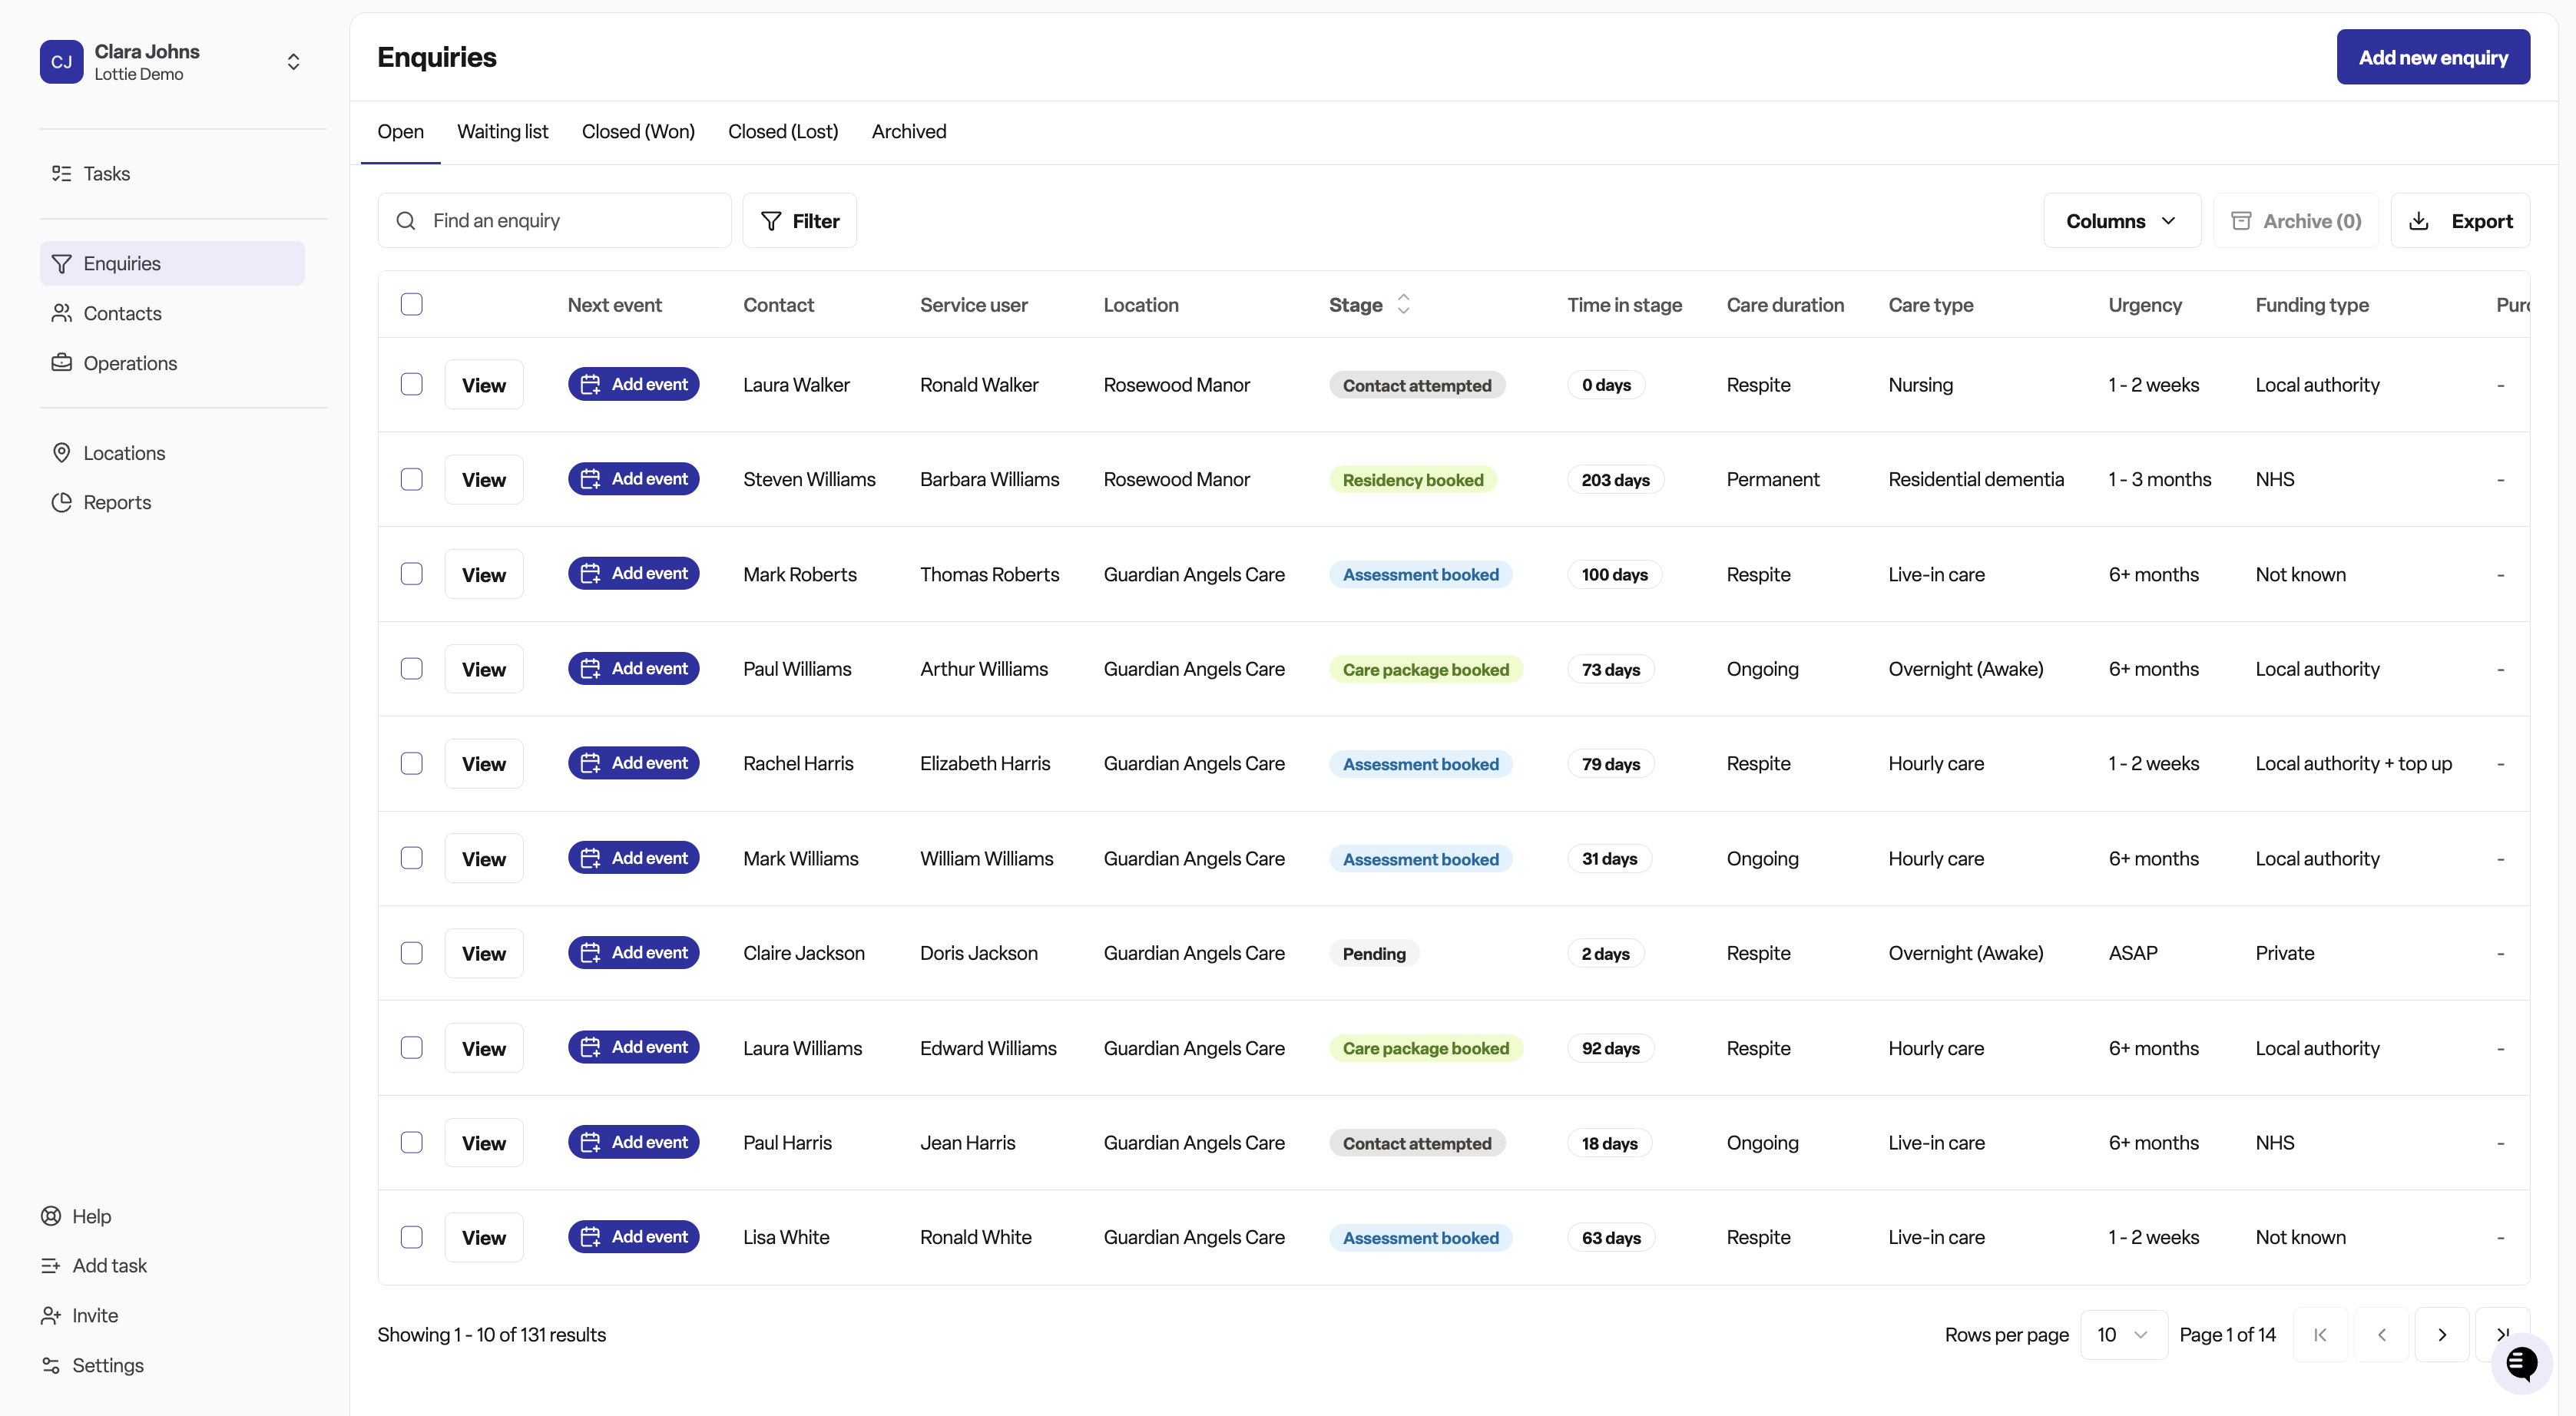Sort by Stage using sort arrows icon

coord(1404,304)
